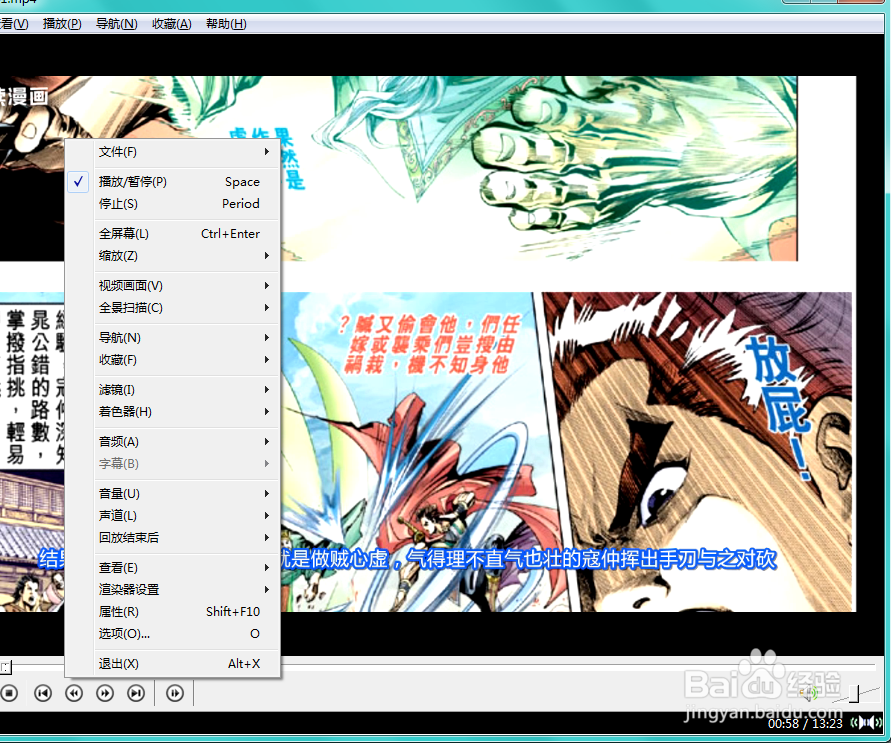The image size is (891, 743).
Task: Open the partially visible 查看(V) menu
Action: [x=14, y=24]
